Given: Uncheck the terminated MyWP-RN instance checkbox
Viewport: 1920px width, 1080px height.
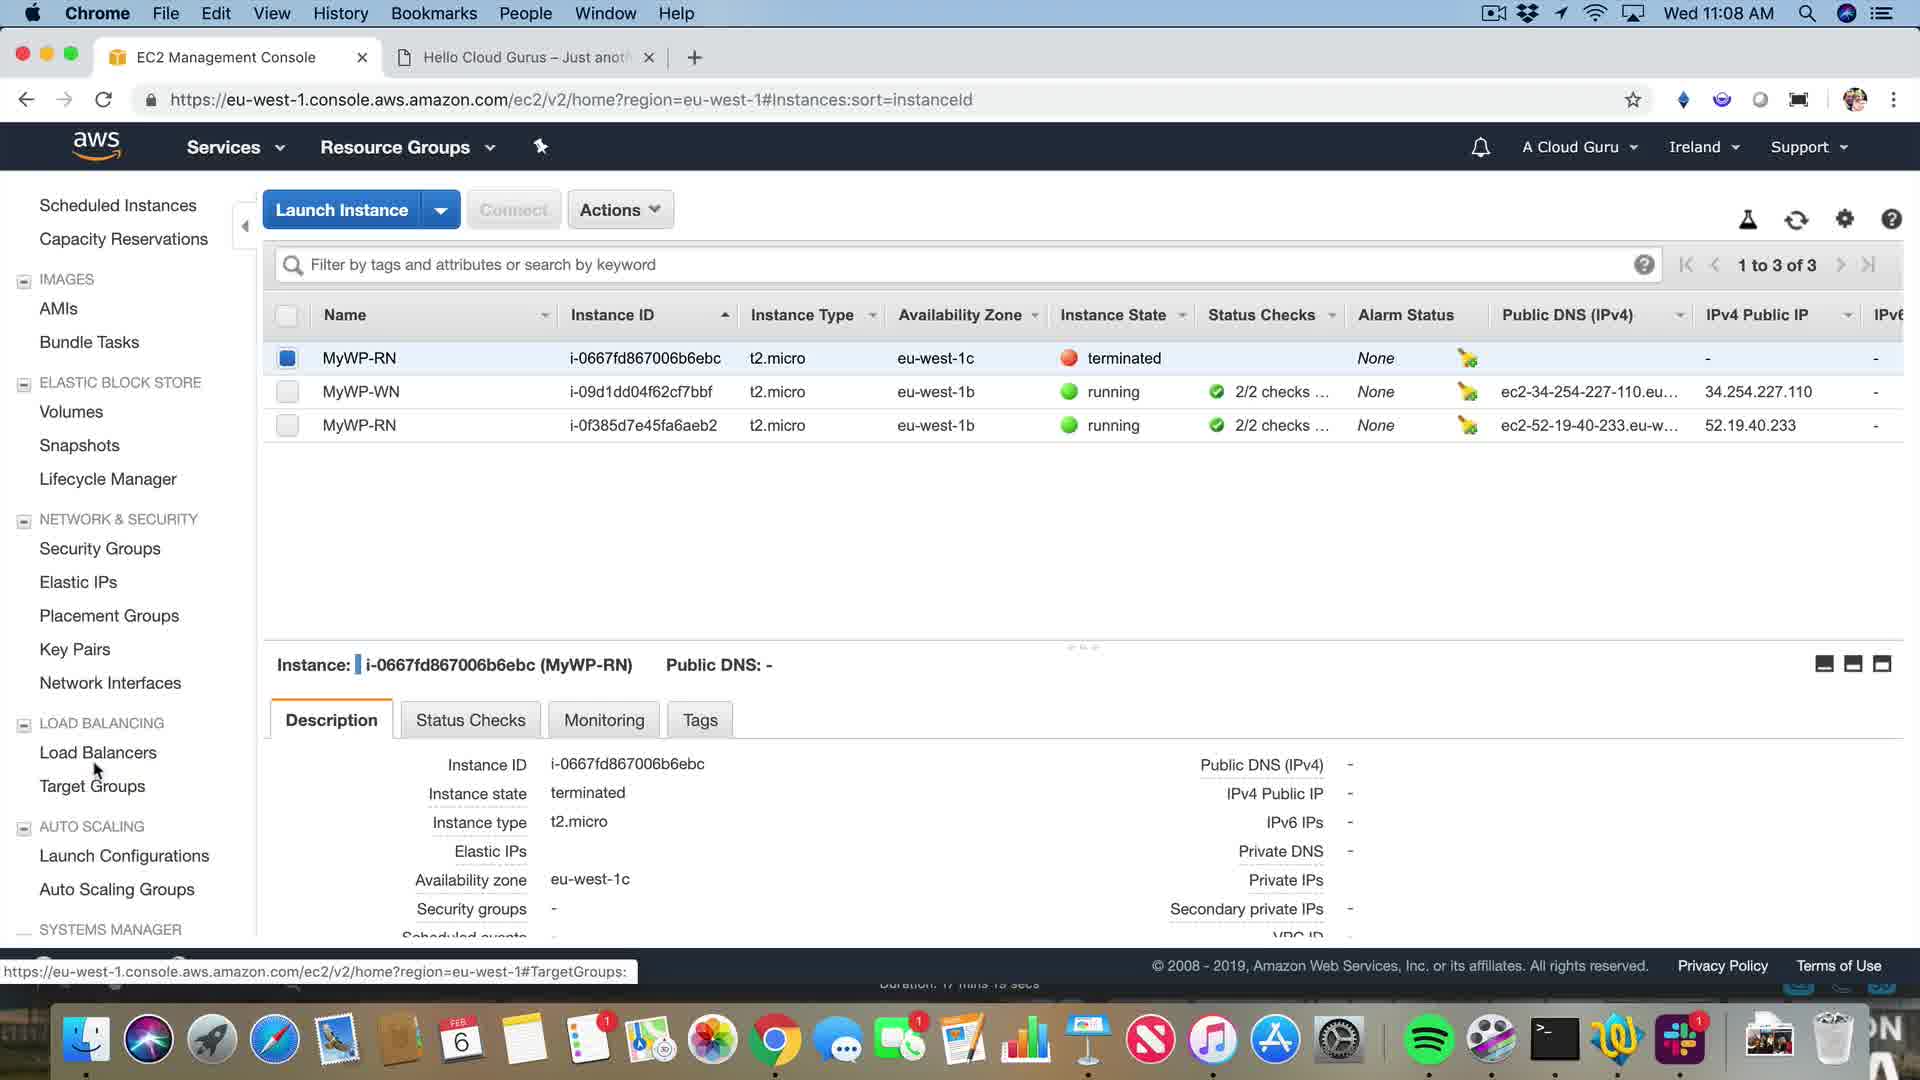Looking at the screenshot, I should coord(287,358).
